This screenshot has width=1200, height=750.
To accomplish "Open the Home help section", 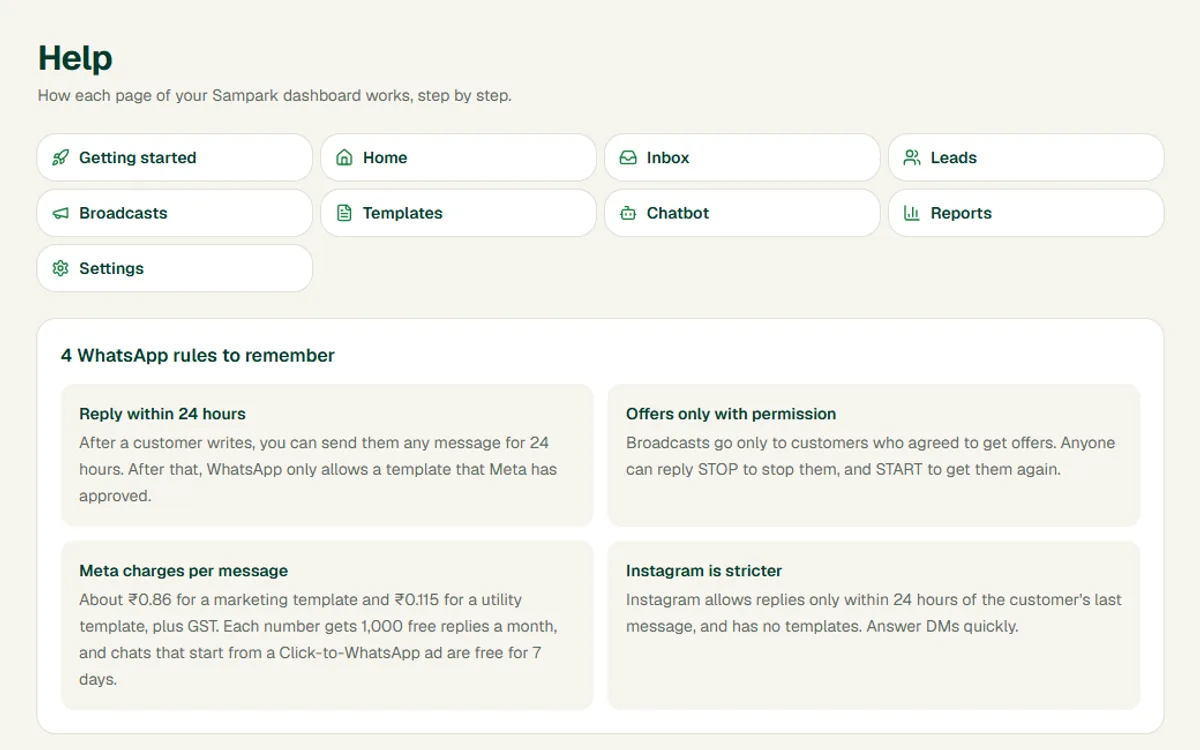I will 459,158.
